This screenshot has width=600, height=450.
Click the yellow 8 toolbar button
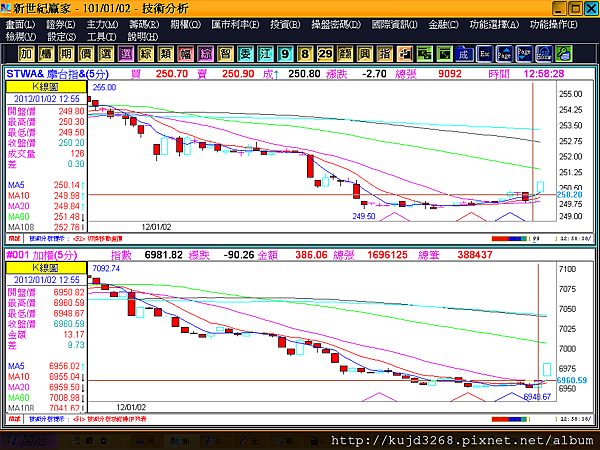point(305,54)
